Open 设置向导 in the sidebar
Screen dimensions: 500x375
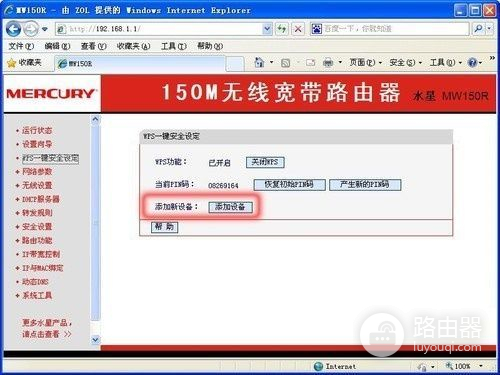tap(37, 144)
